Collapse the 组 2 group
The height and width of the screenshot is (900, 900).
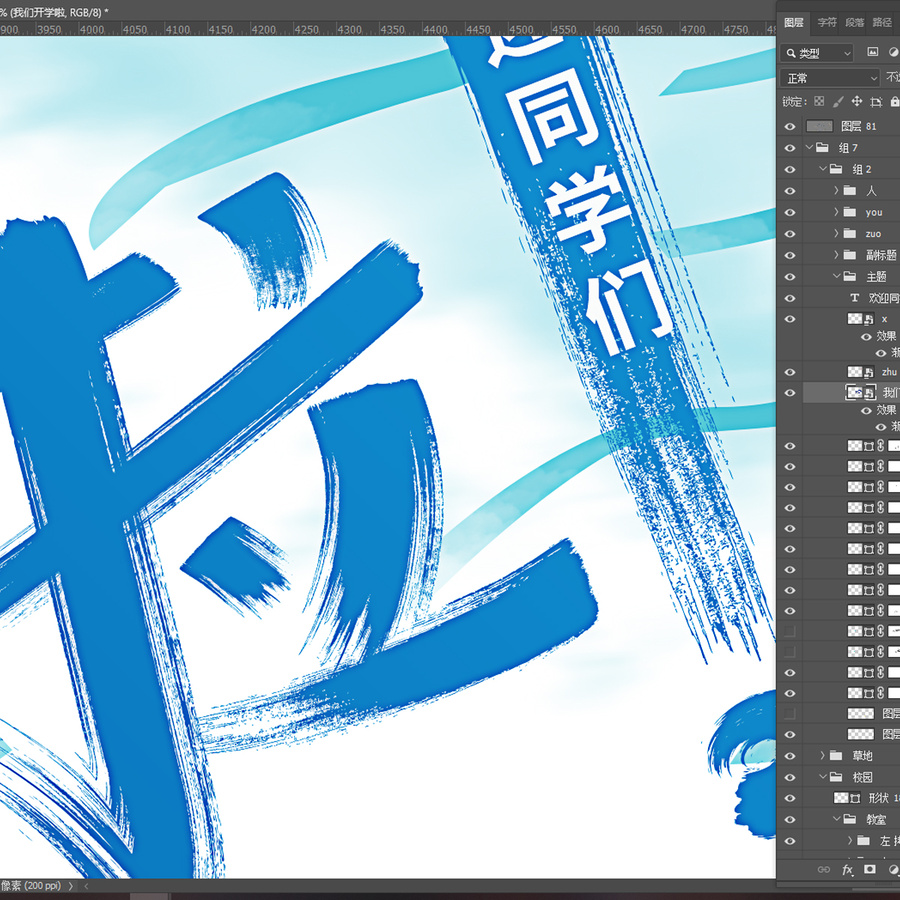(x=823, y=169)
